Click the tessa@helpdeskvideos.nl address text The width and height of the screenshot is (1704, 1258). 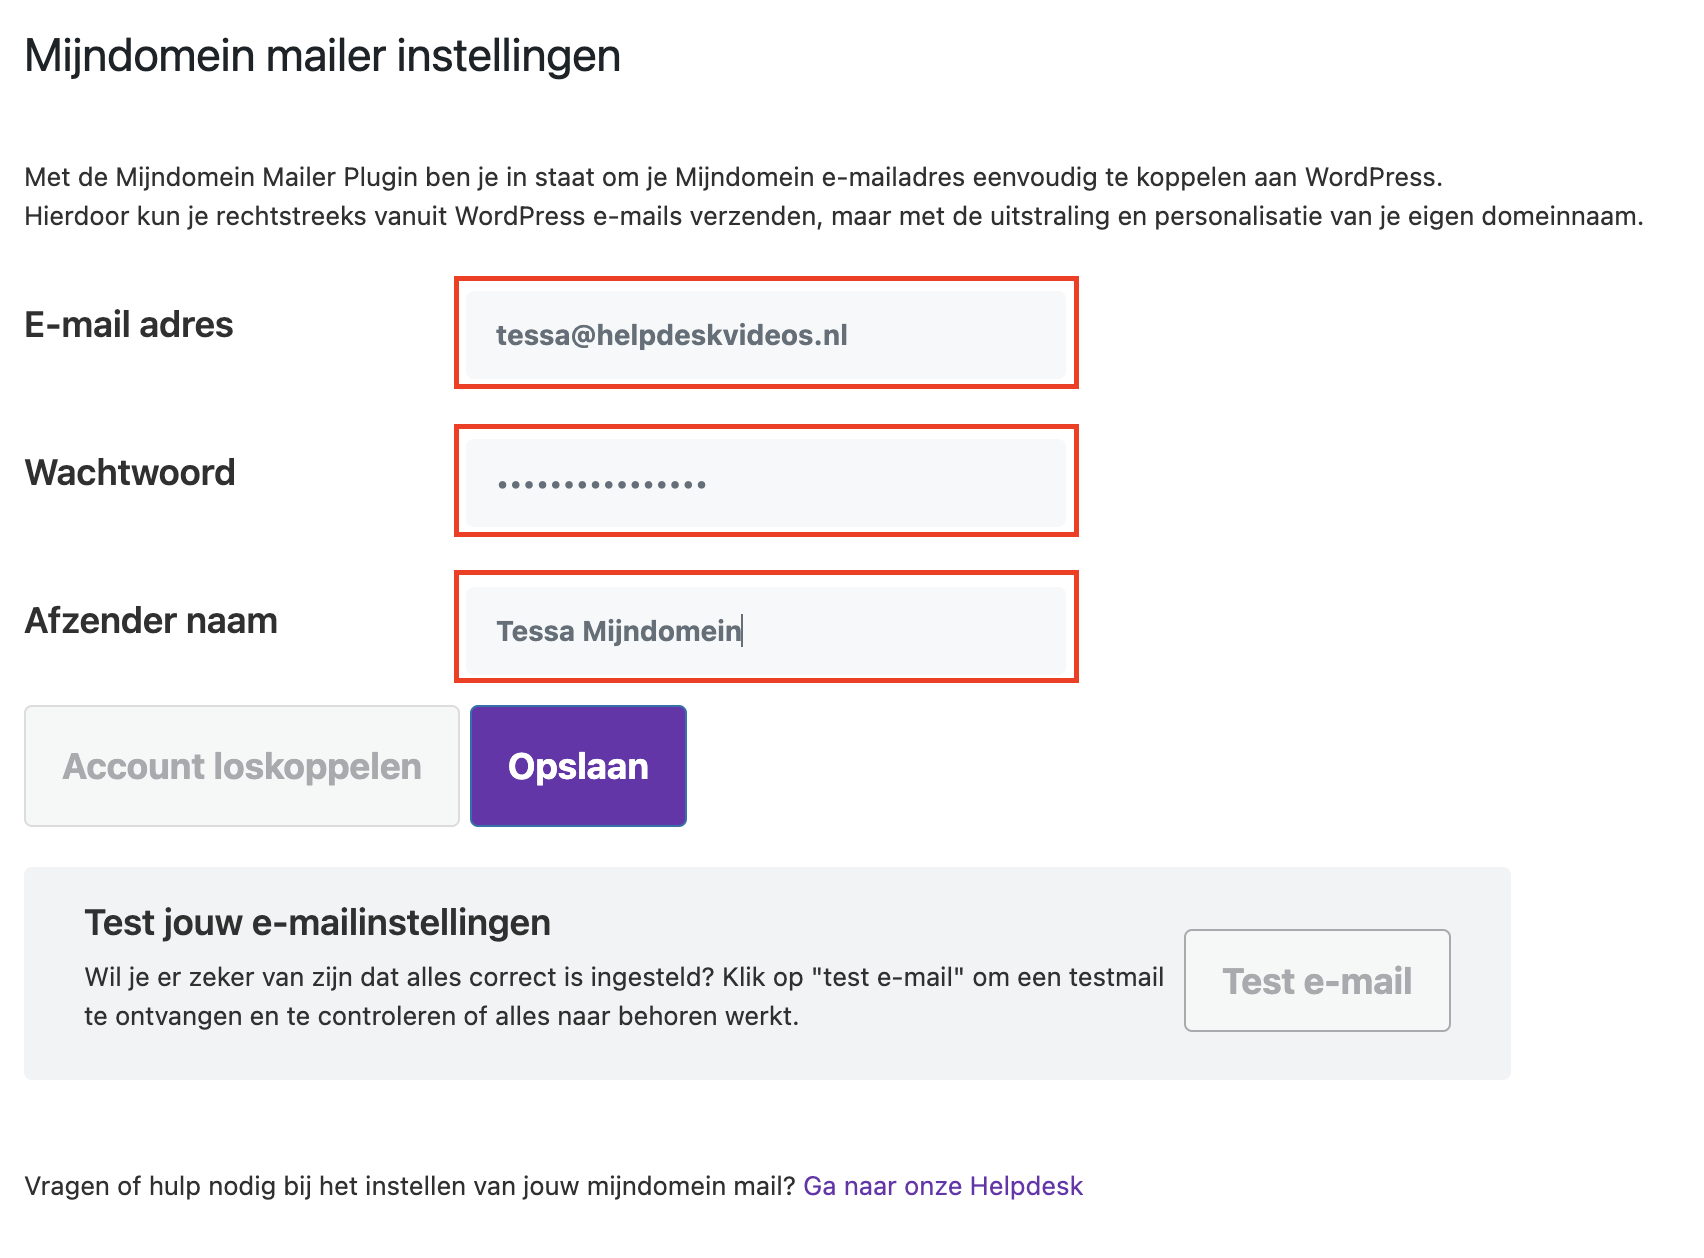(x=671, y=335)
